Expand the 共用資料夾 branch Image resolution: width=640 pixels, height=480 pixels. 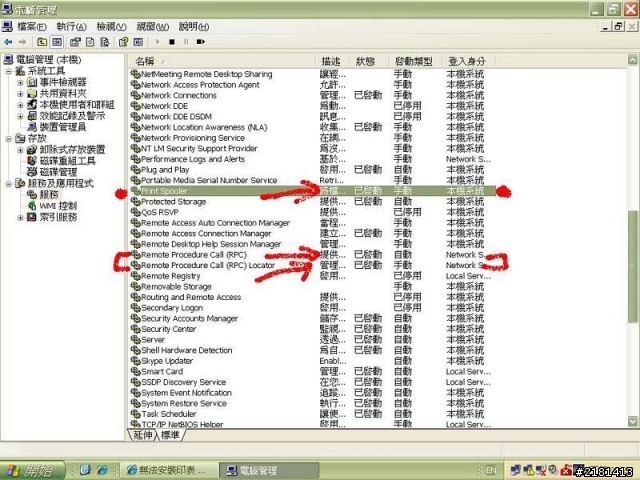20,93
